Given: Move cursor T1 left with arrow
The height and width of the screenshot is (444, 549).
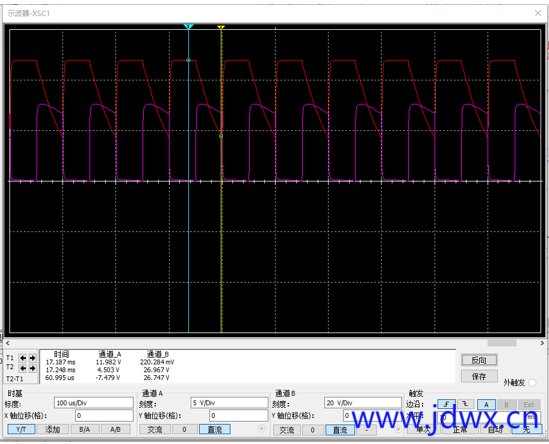Looking at the screenshot, I should [23, 358].
